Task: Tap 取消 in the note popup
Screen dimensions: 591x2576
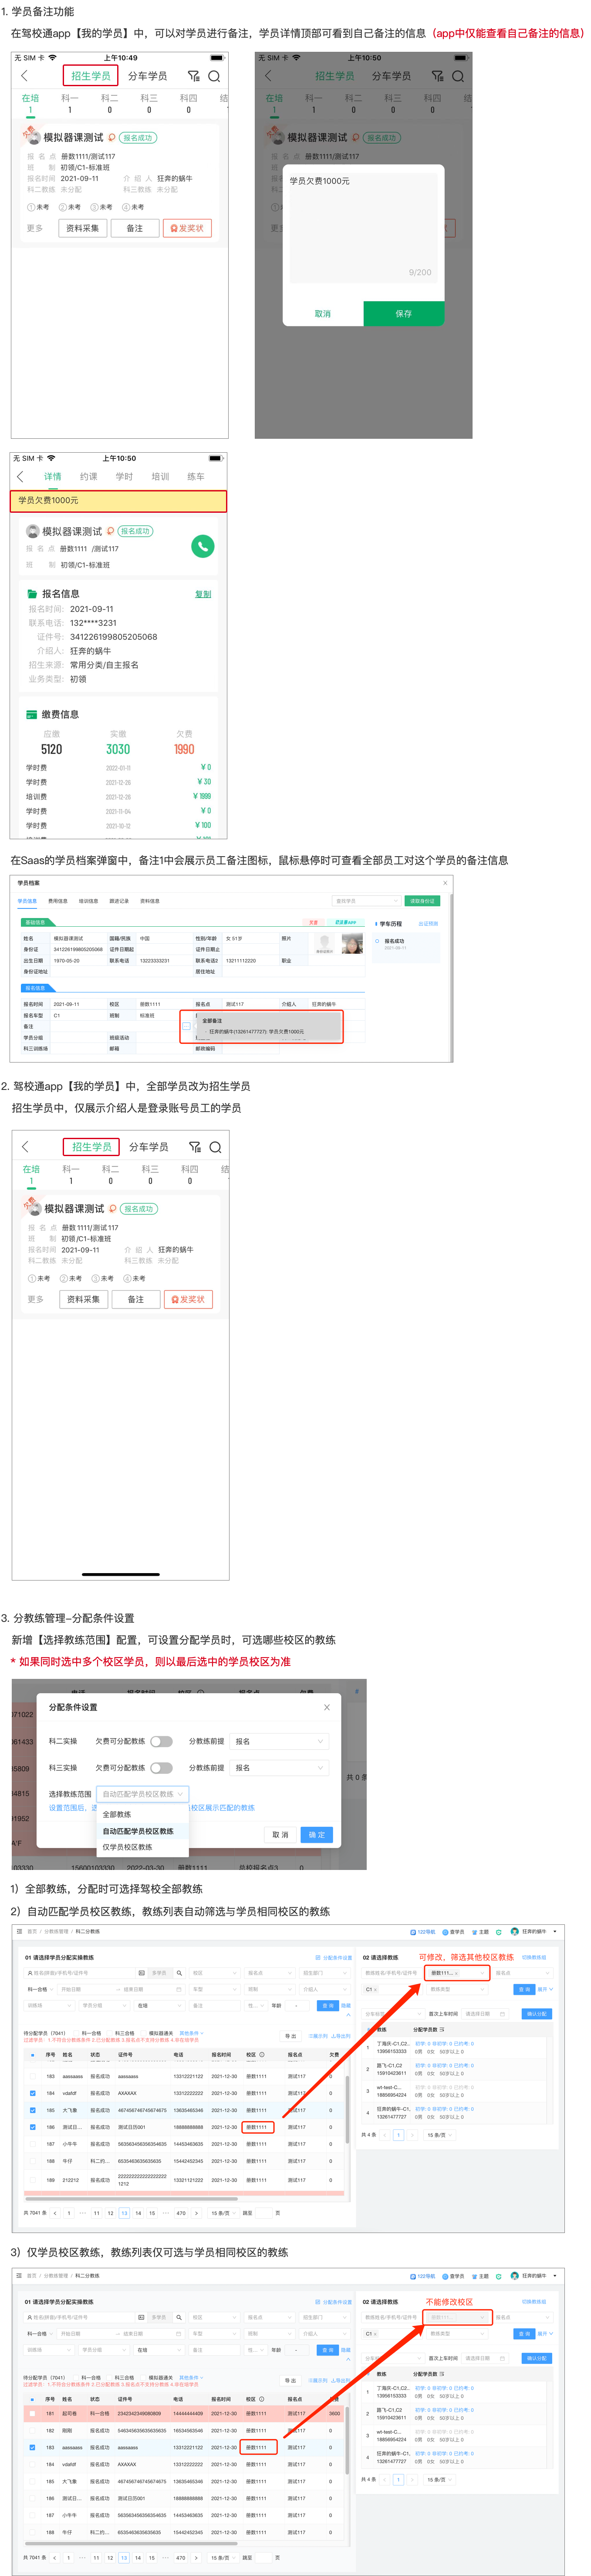Action: pos(323,313)
